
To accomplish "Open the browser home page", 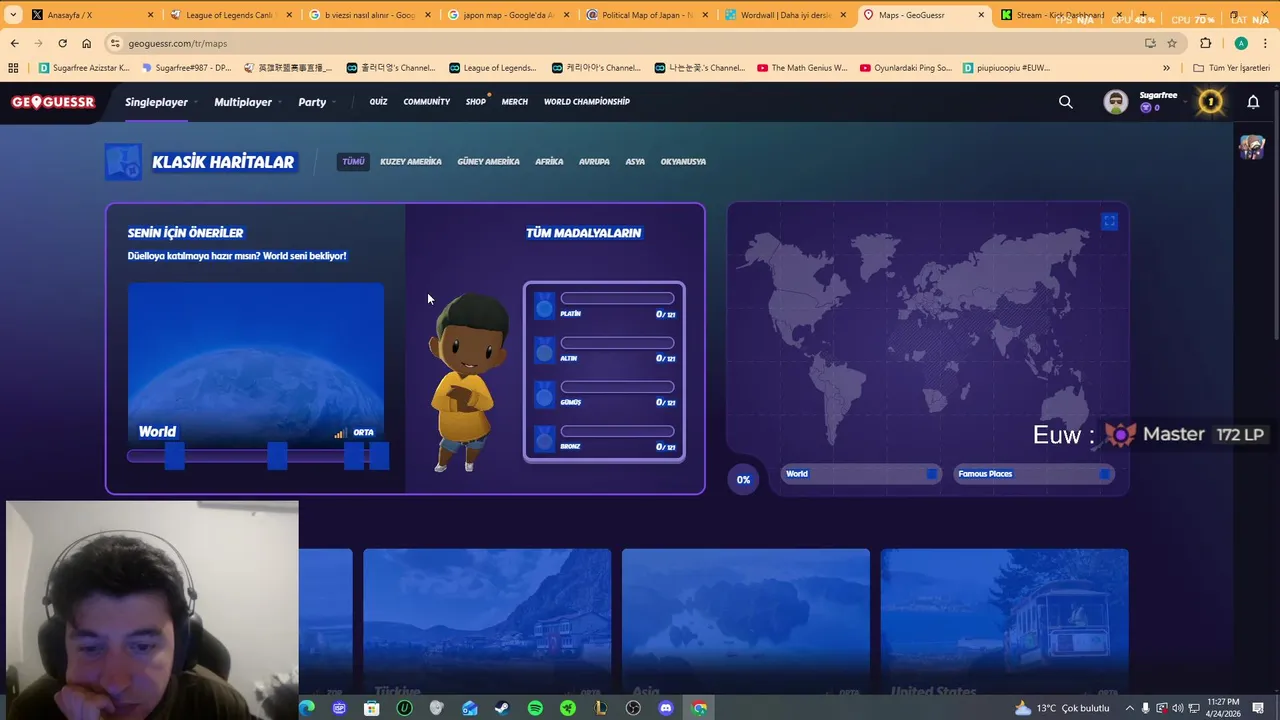I will tap(86, 43).
